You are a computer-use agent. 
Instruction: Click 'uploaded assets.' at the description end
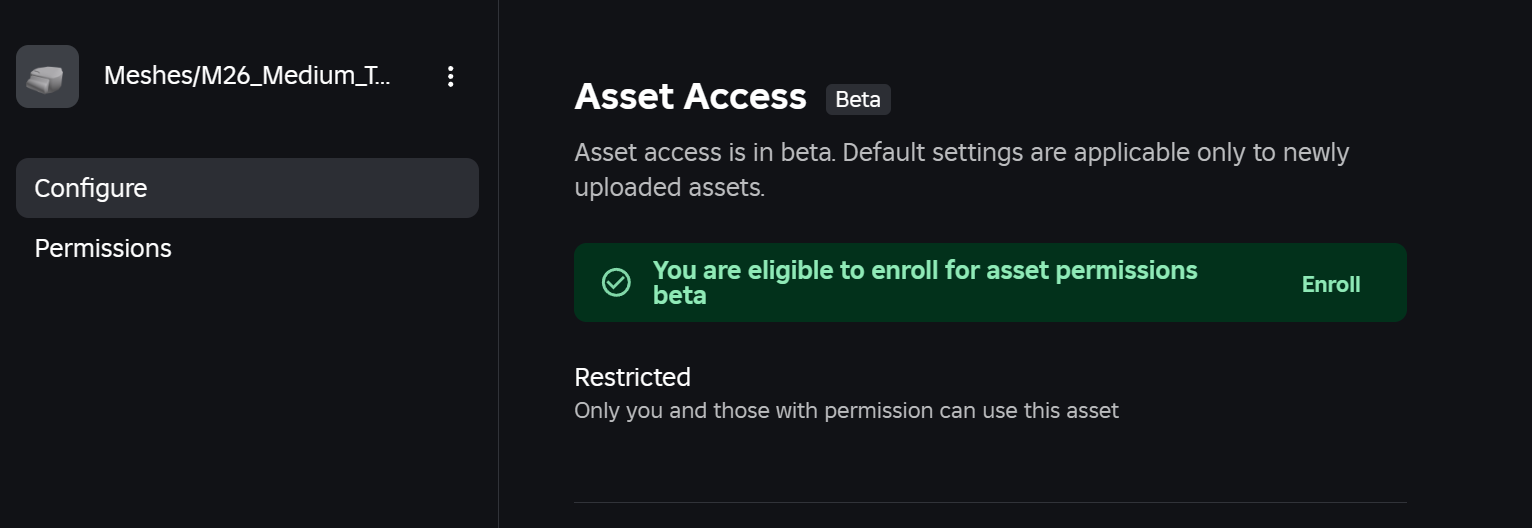[669, 187]
